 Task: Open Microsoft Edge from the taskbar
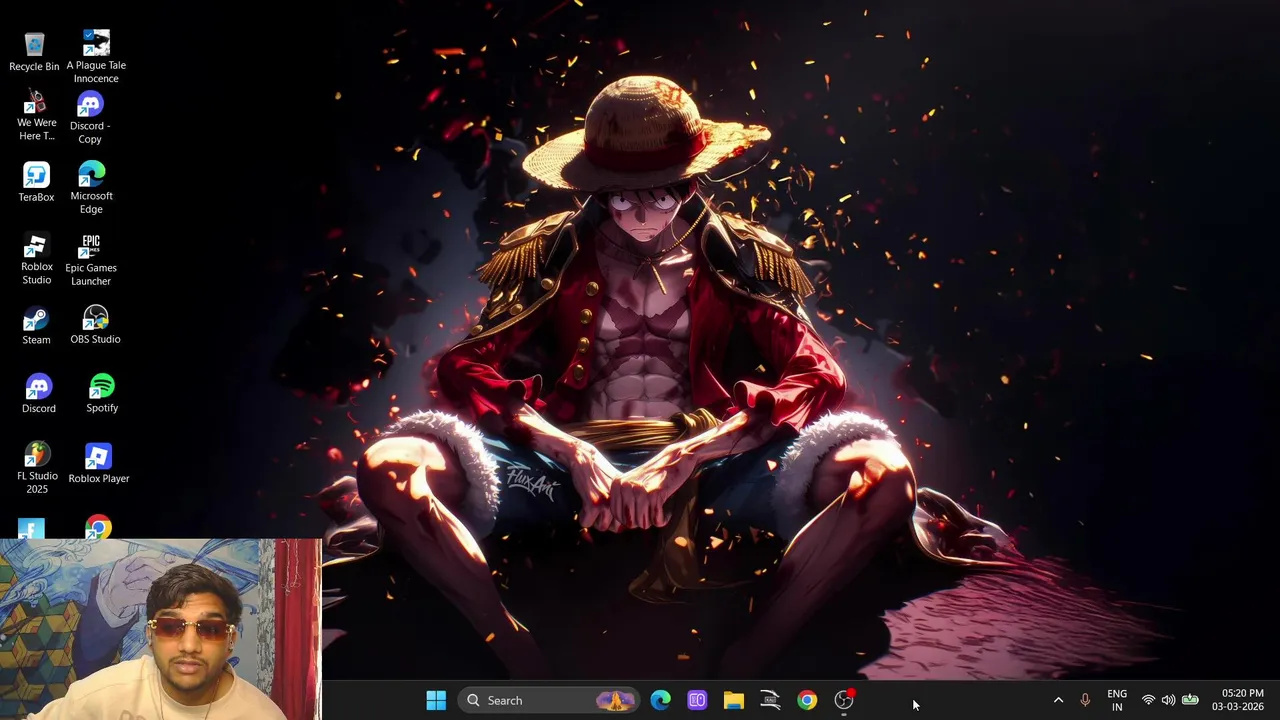pos(661,700)
